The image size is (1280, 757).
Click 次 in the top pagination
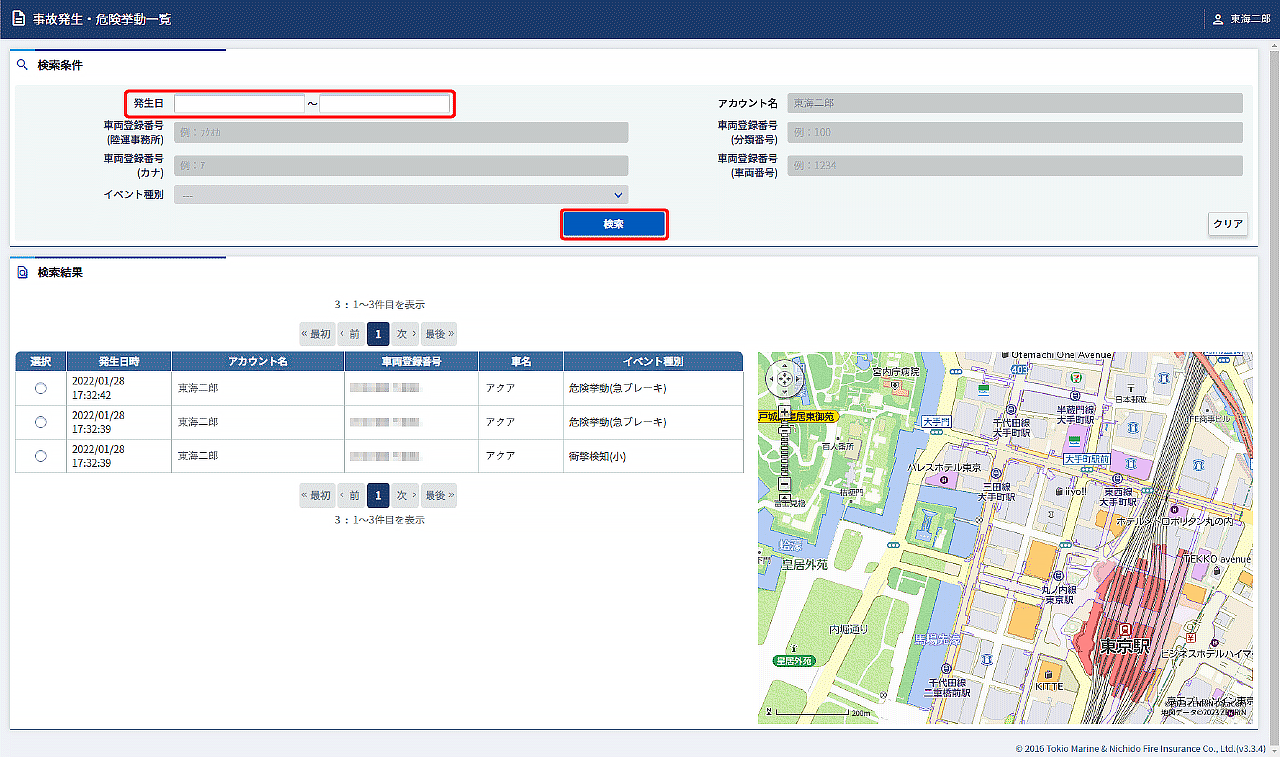(x=404, y=334)
